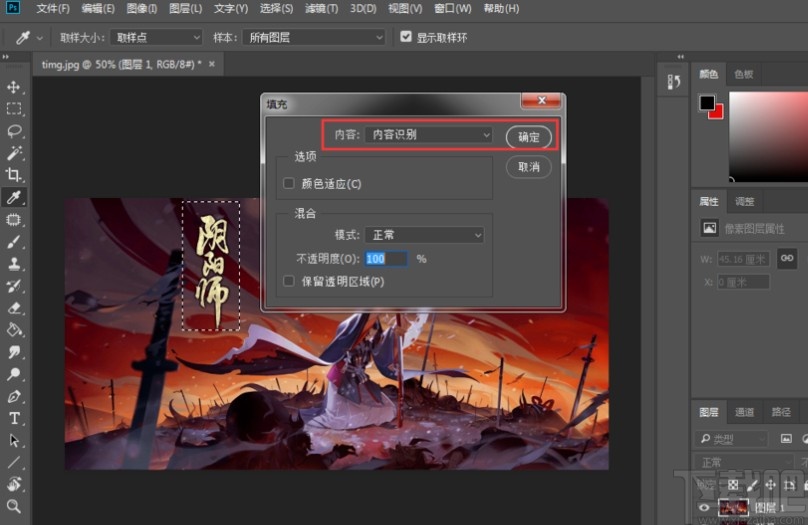The height and width of the screenshot is (525, 808).
Task: Switch to the 路径 tab
Action: point(781,412)
